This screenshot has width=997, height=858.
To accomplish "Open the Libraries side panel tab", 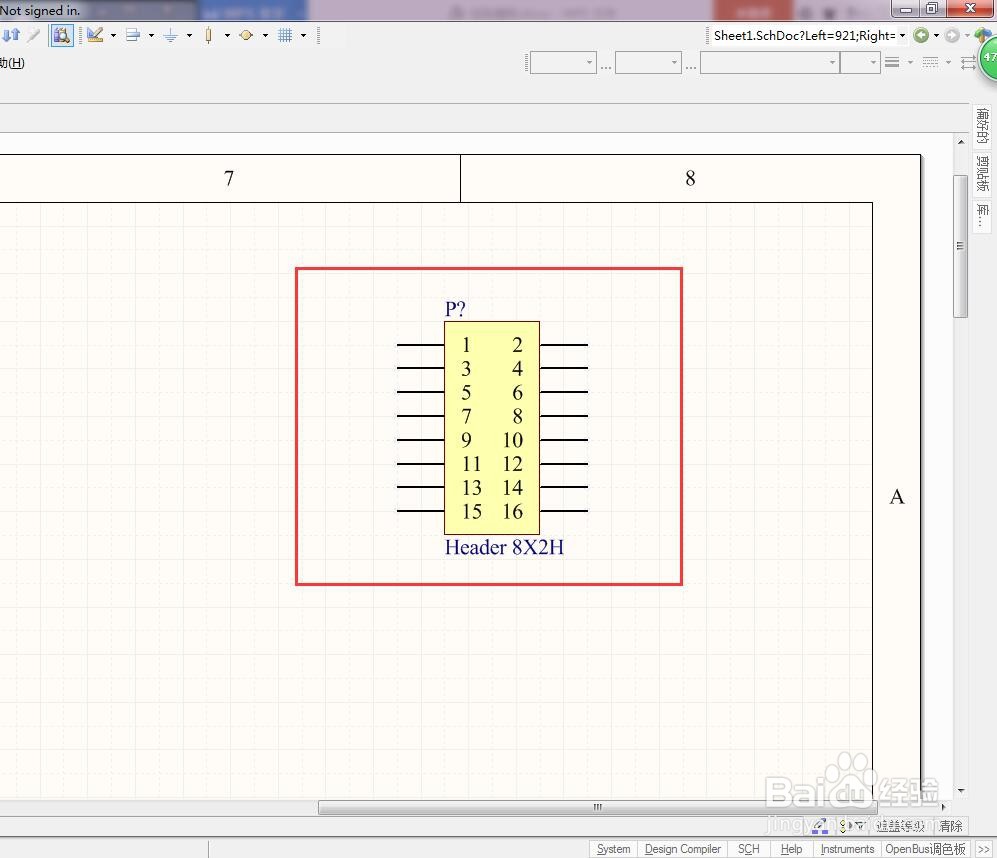I will 982,216.
